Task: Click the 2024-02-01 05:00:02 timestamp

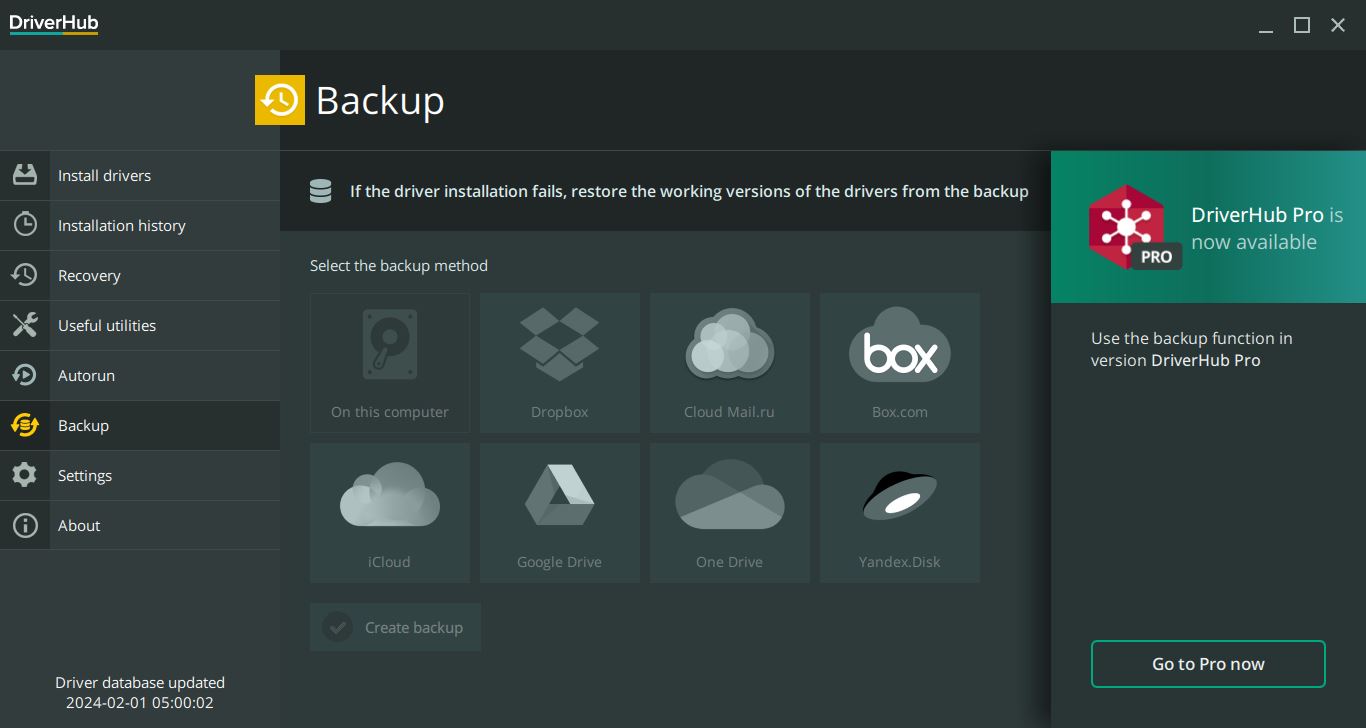Action: click(140, 703)
